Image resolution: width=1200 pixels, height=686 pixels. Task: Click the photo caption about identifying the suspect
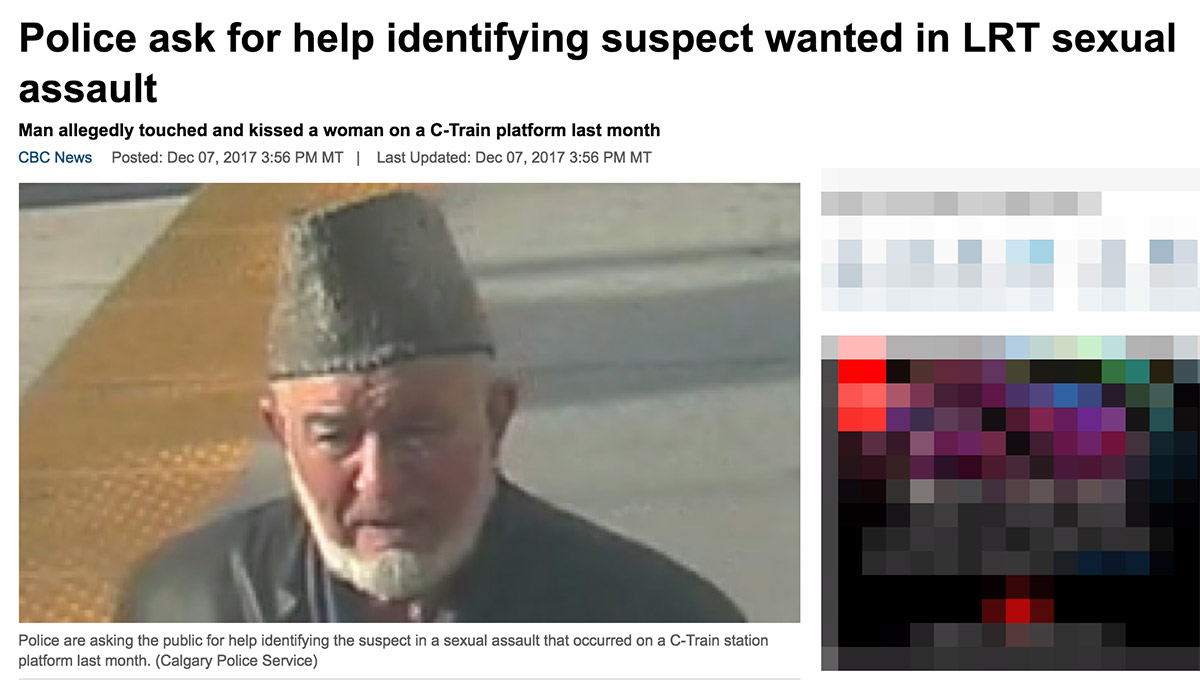(x=394, y=650)
